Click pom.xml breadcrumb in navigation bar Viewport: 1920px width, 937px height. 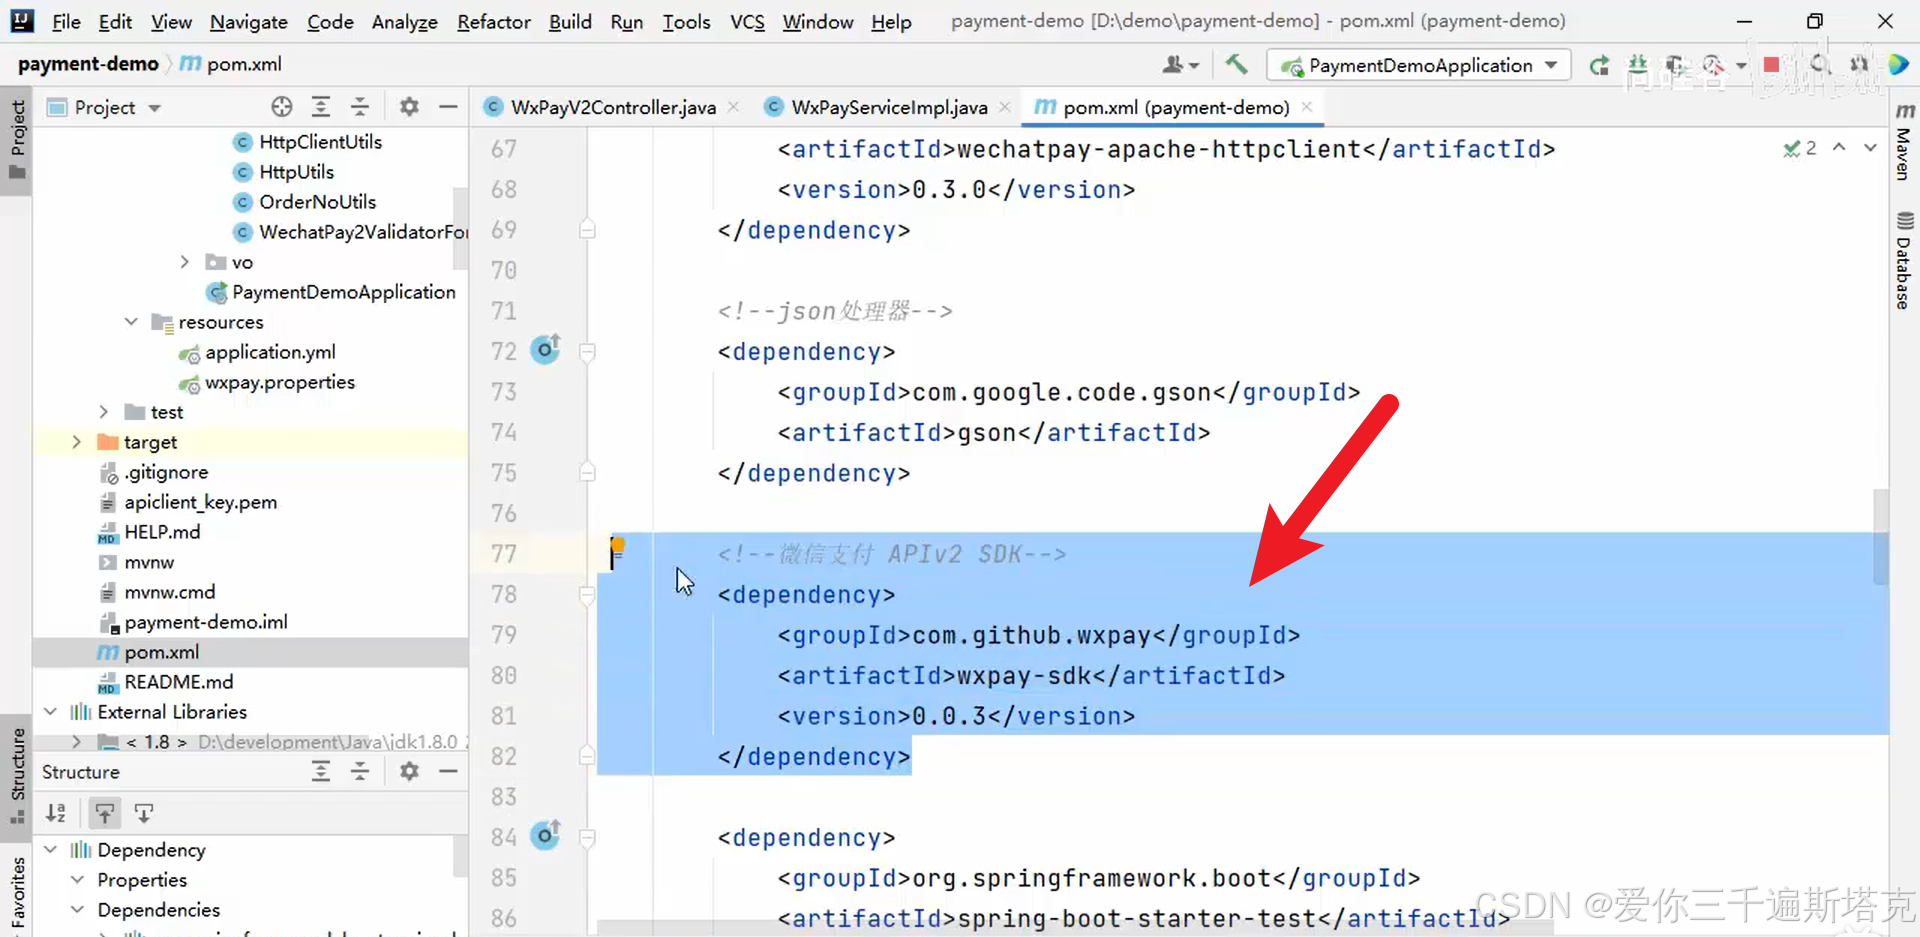point(232,64)
